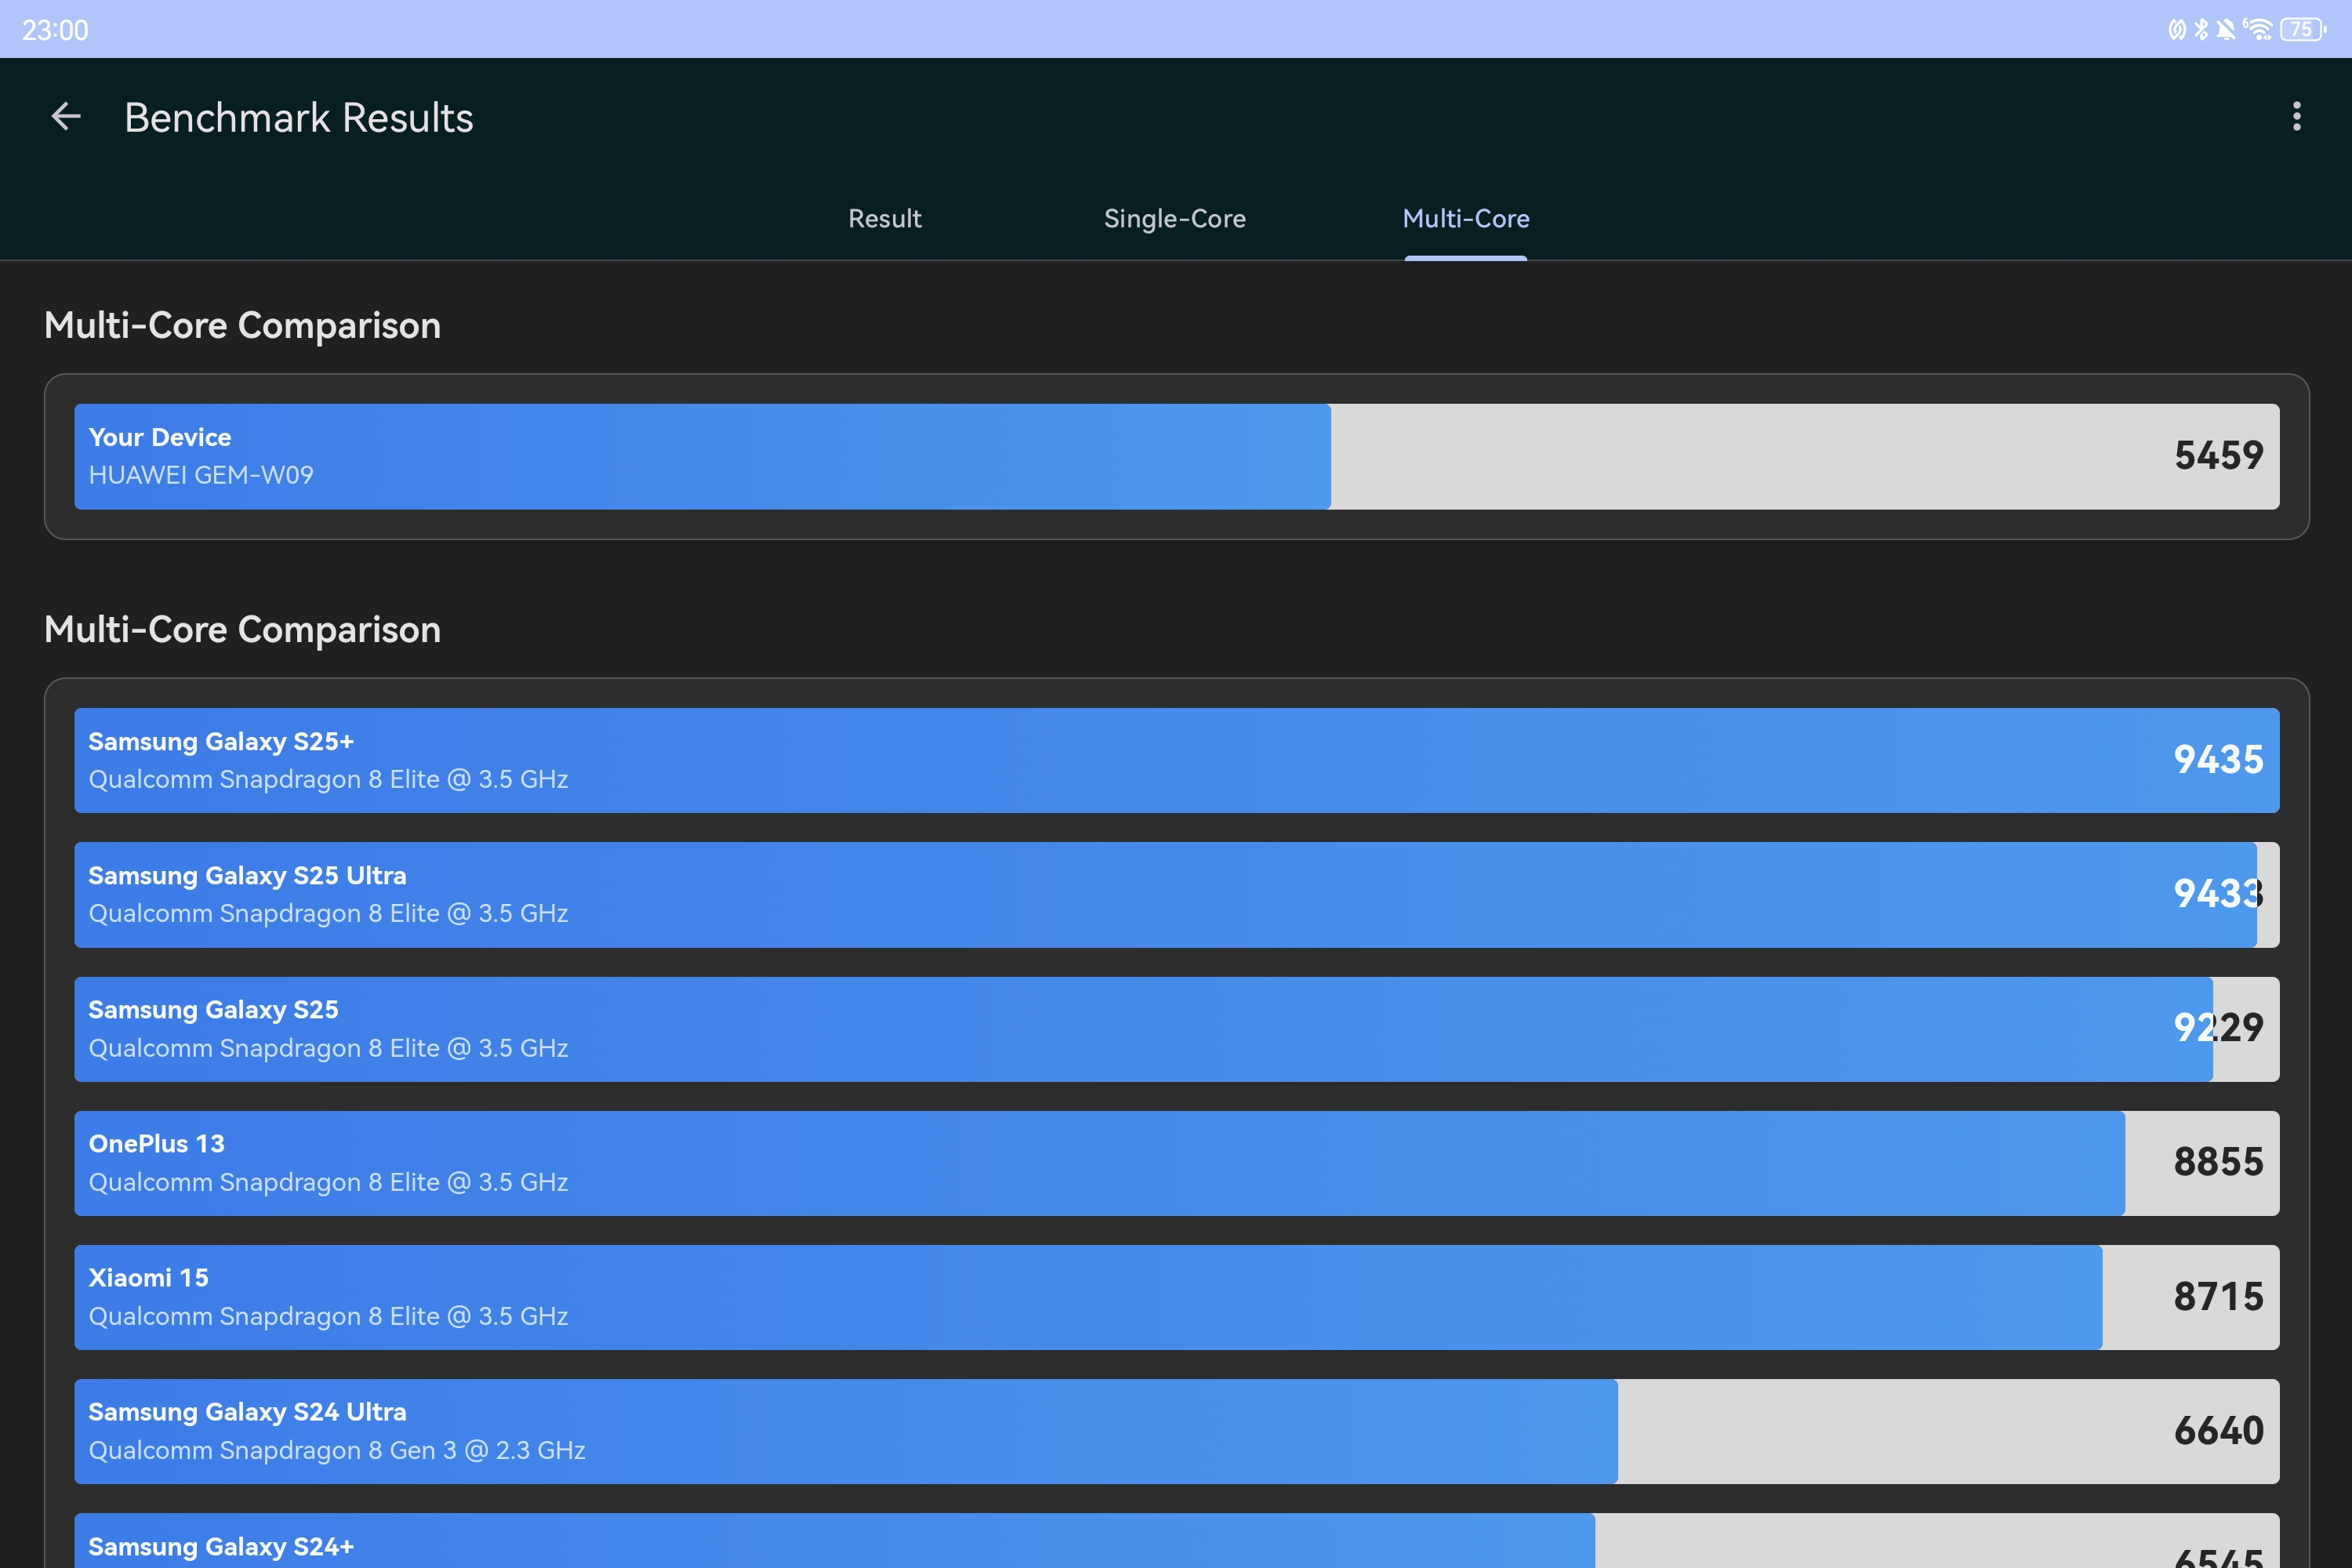
Task: Switch to the Result tab
Action: 885,219
